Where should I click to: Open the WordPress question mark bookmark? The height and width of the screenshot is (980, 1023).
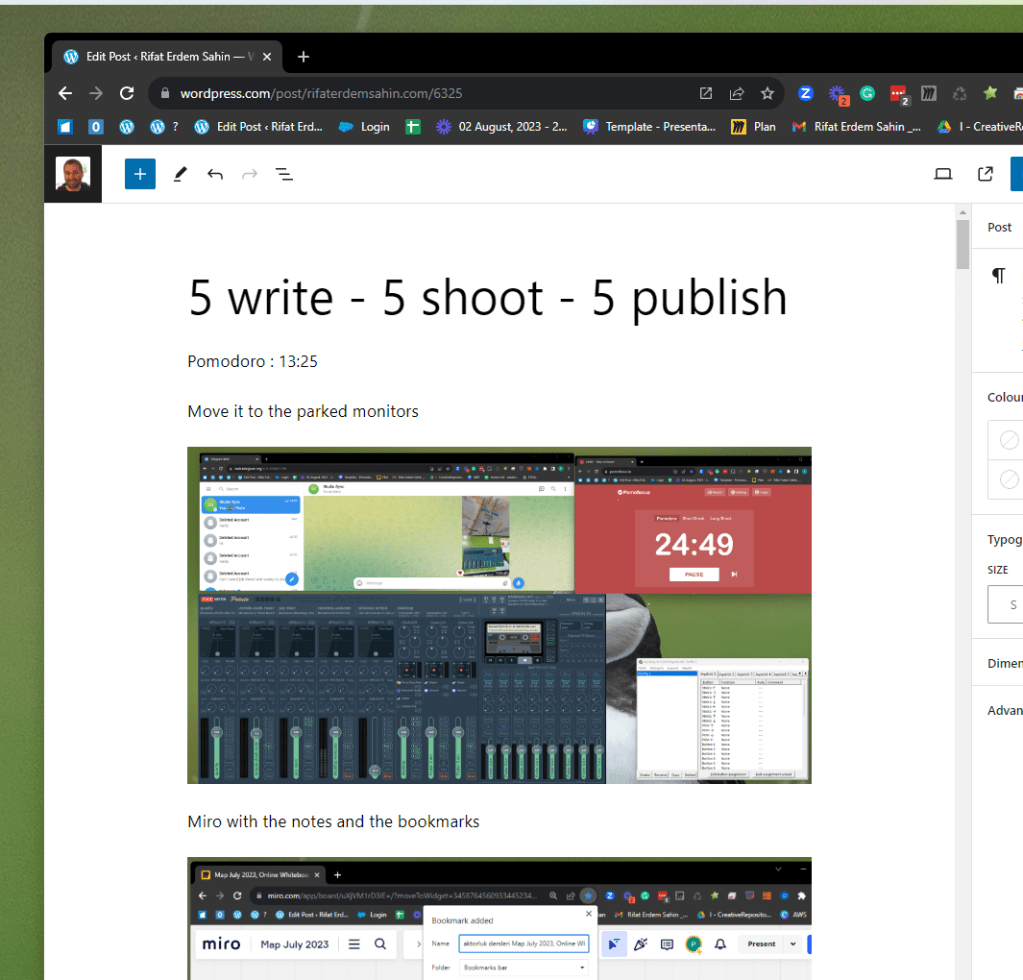point(164,127)
